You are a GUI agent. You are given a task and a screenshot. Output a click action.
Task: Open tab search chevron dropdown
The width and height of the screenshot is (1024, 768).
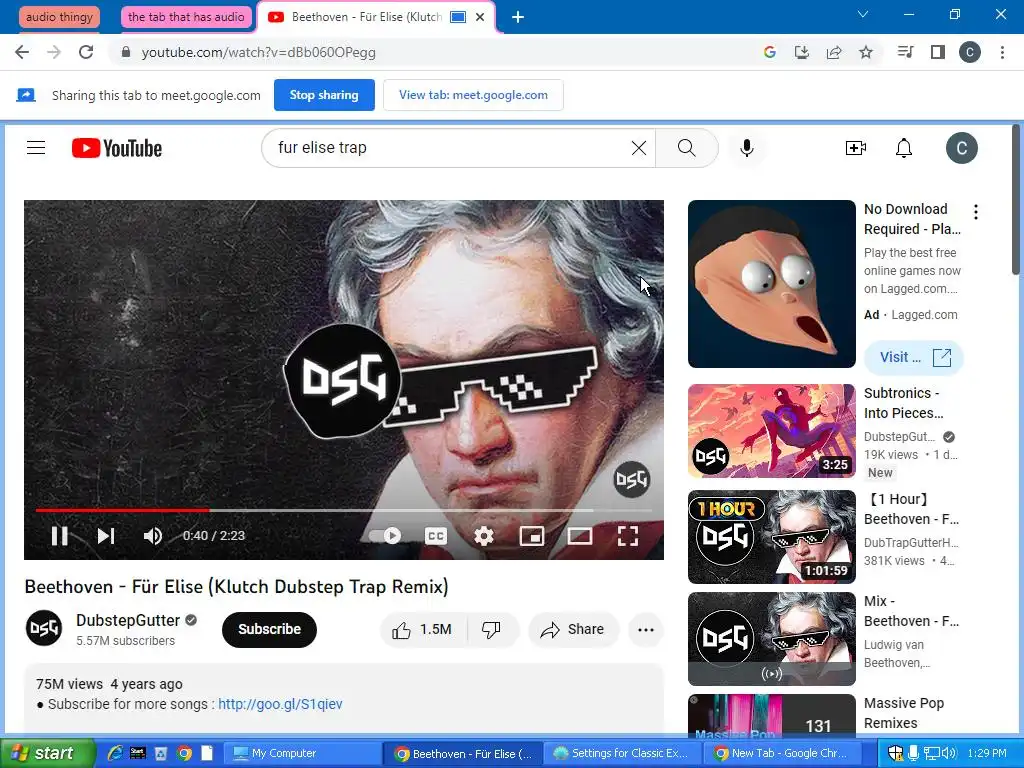863,14
